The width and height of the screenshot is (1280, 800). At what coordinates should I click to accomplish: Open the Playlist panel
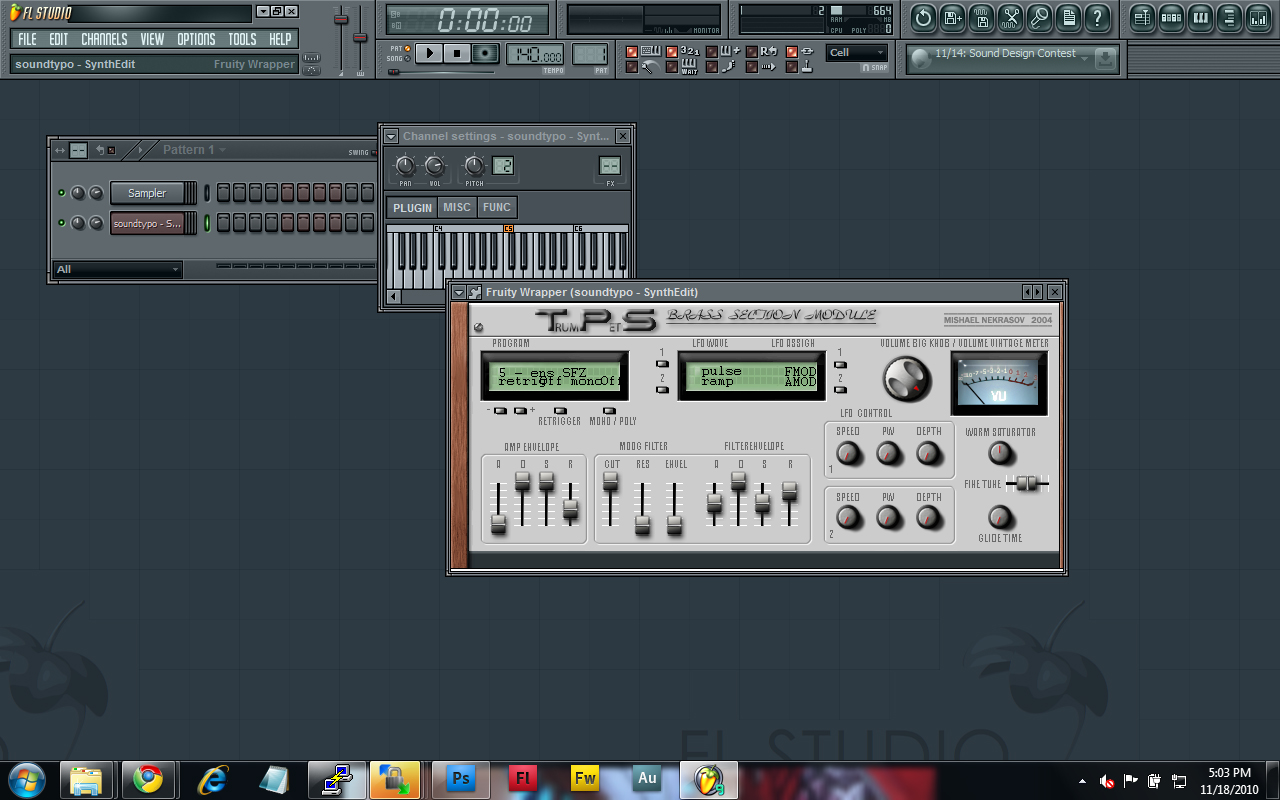pos(1141,18)
